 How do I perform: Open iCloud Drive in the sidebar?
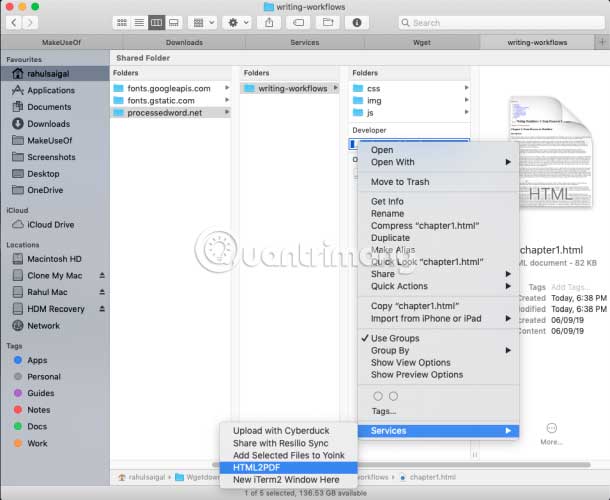[x=54, y=225]
